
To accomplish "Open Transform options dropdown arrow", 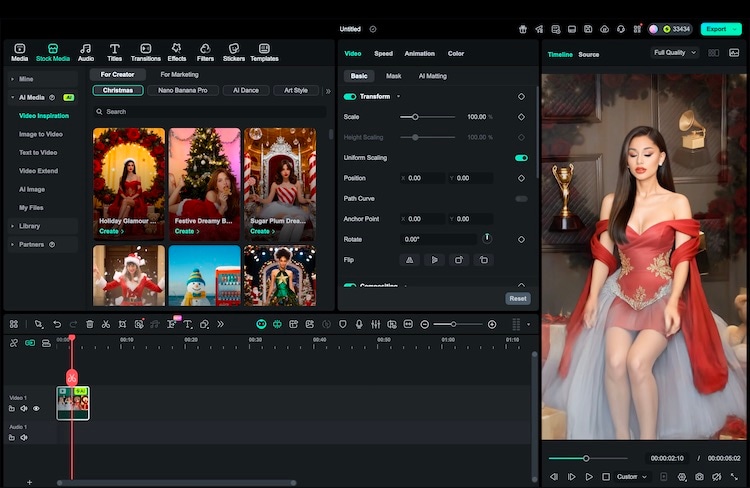I will (x=398, y=97).
